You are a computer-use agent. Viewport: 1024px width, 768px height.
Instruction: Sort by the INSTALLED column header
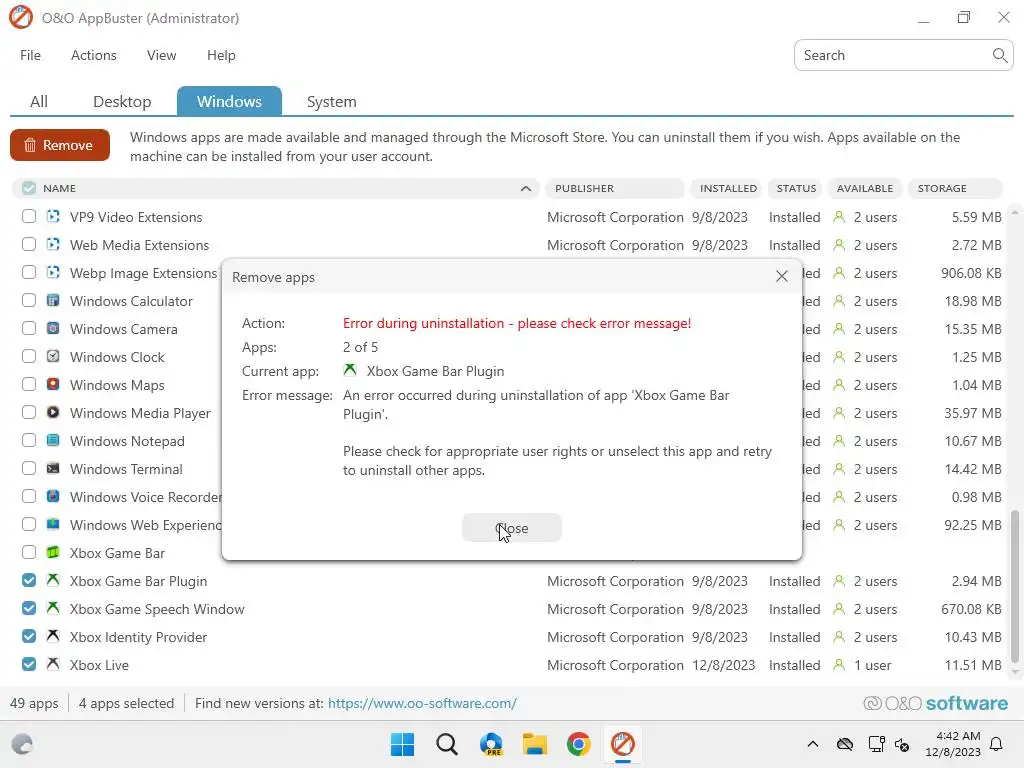tap(728, 188)
